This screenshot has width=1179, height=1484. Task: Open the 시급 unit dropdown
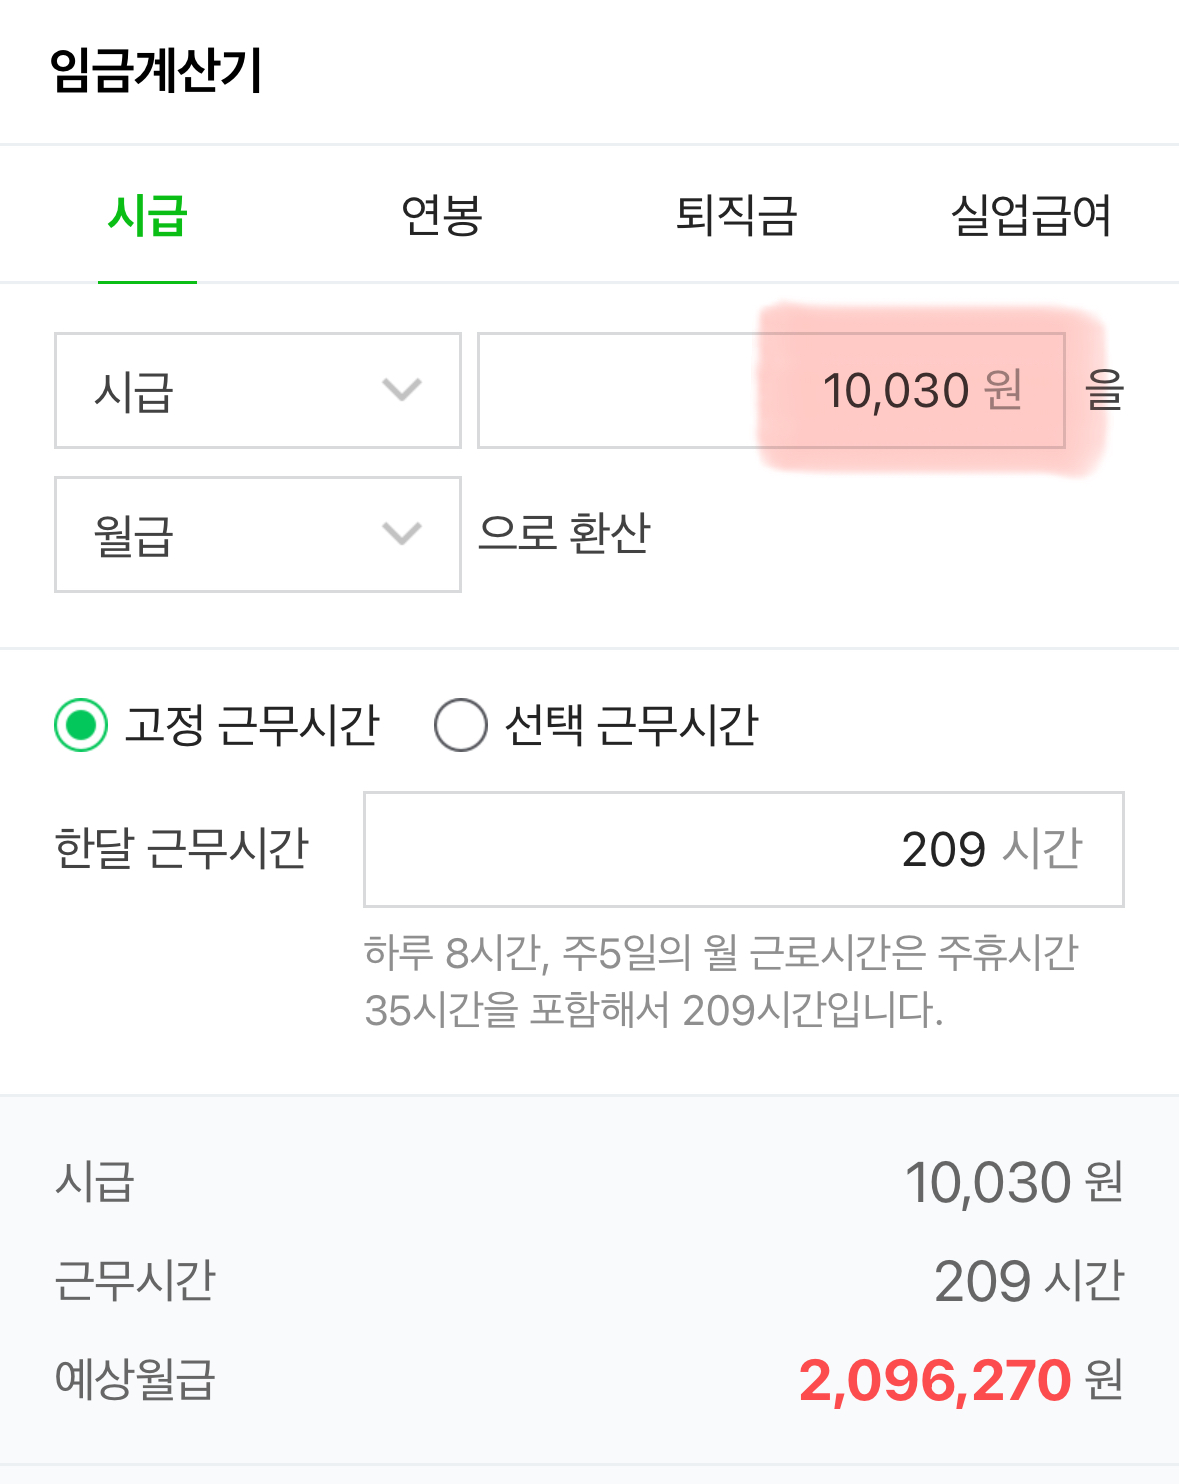tap(257, 390)
